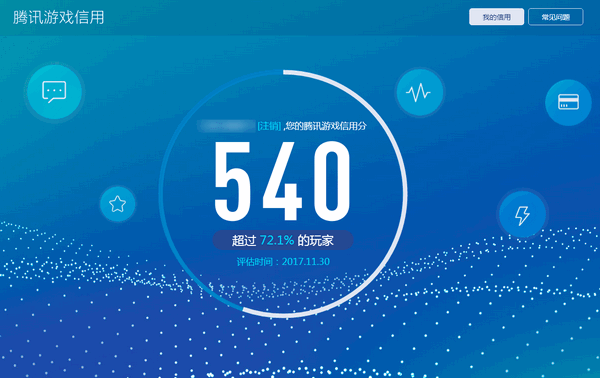Image resolution: width=600 pixels, height=378 pixels.
Task: Click the 评估时间：2017.11.30 text
Action: pyautogui.click(x=283, y=262)
